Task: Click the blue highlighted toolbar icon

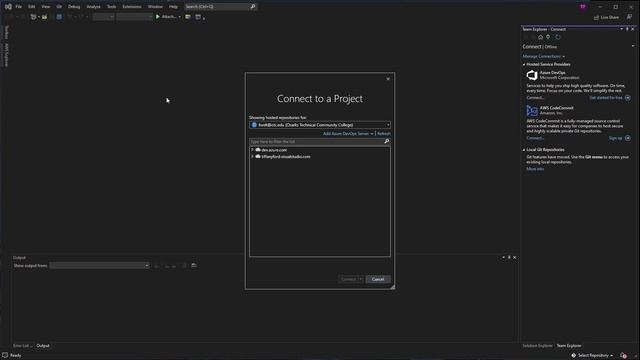Action: [x=59, y=17]
